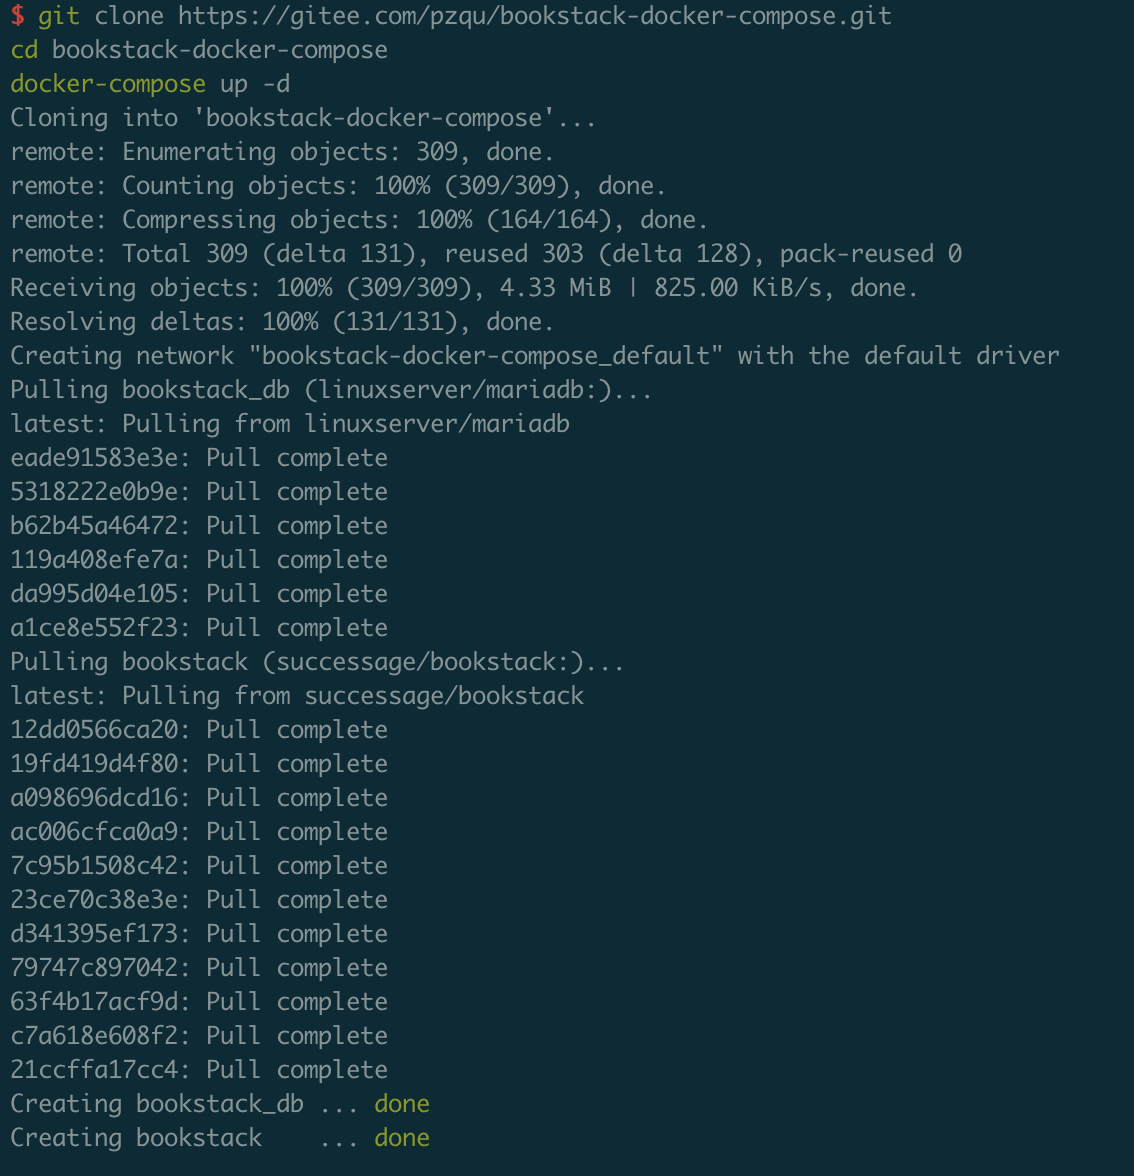This screenshot has width=1134, height=1176.
Task: Click the 'docker-compose' command text
Action: point(108,83)
